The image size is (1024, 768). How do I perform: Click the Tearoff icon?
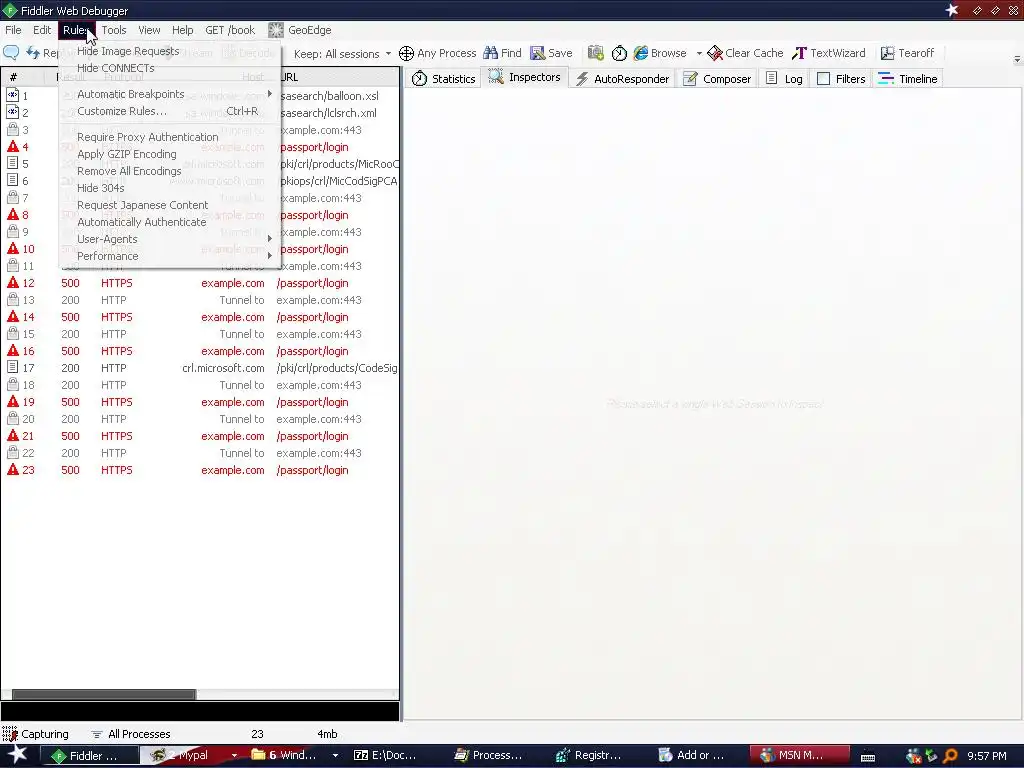click(888, 53)
